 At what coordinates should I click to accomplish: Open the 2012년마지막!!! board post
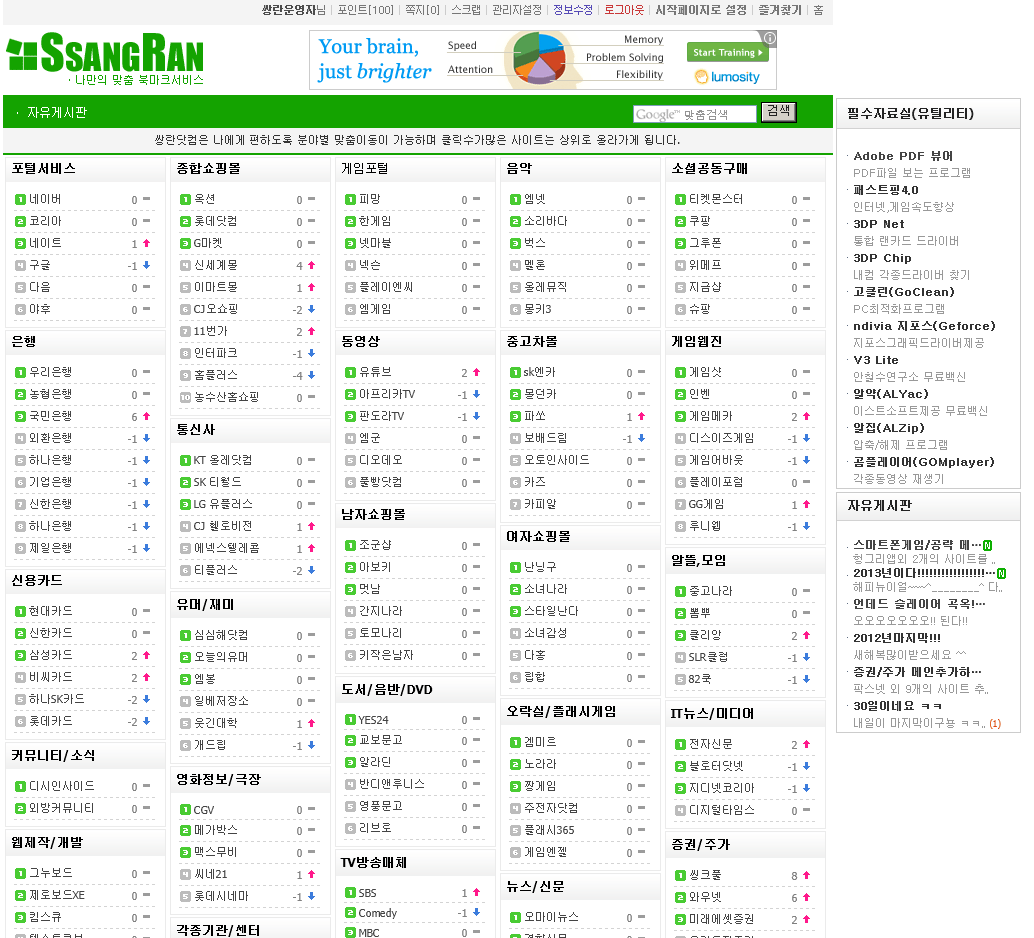click(x=897, y=638)
